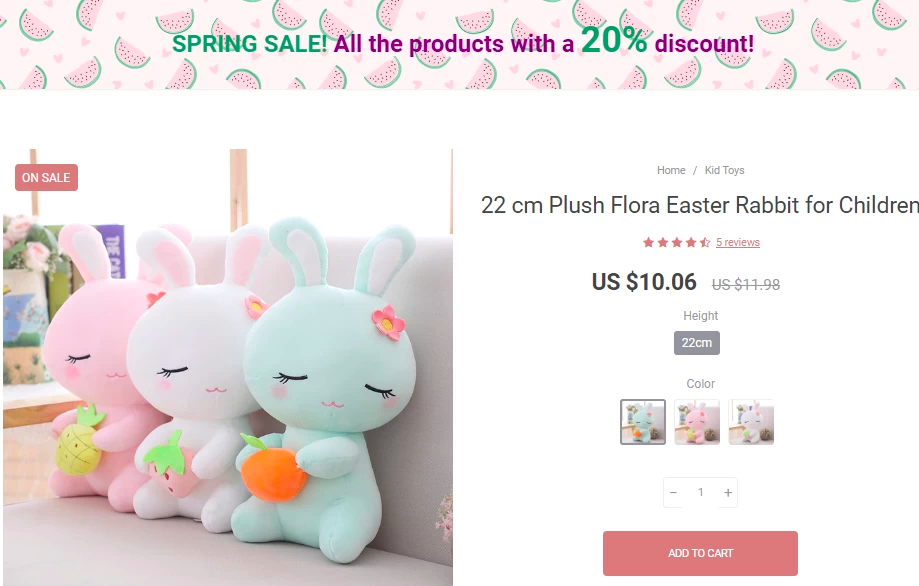Open the Kid Toys category breadcrumb

[x=724, y=170]
